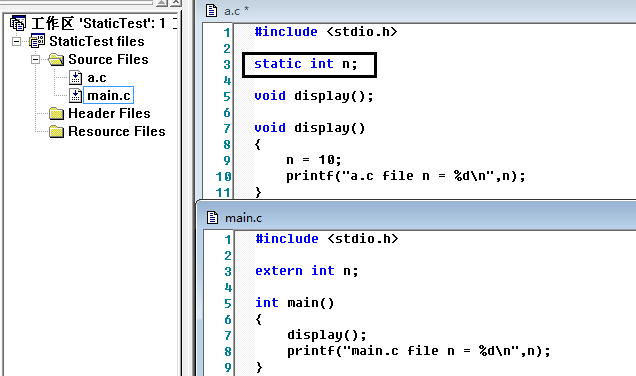The height and width of the screenshot is (376, 636).
Task: Click the StaticTest files project icon
Action: click(x=37, y=41)
